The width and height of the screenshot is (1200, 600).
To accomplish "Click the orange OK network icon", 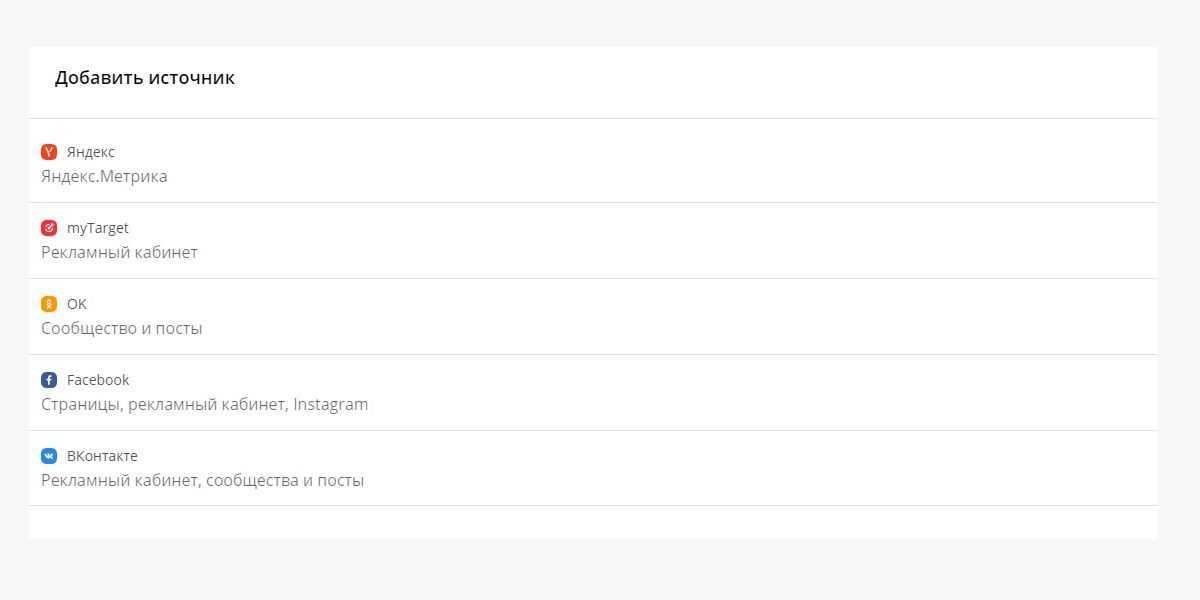I will [x=49, y=304].
